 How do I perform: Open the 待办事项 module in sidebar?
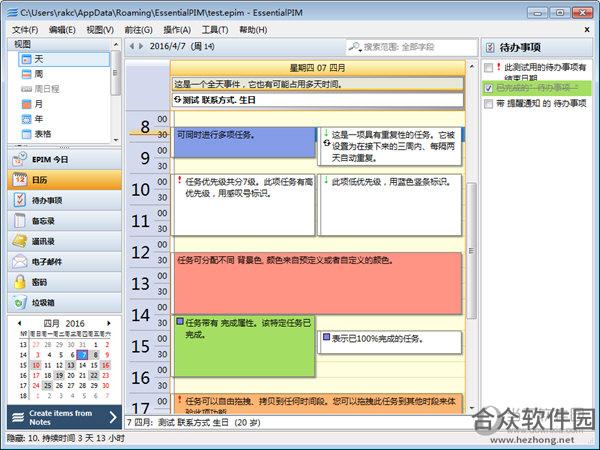(64, 200)
